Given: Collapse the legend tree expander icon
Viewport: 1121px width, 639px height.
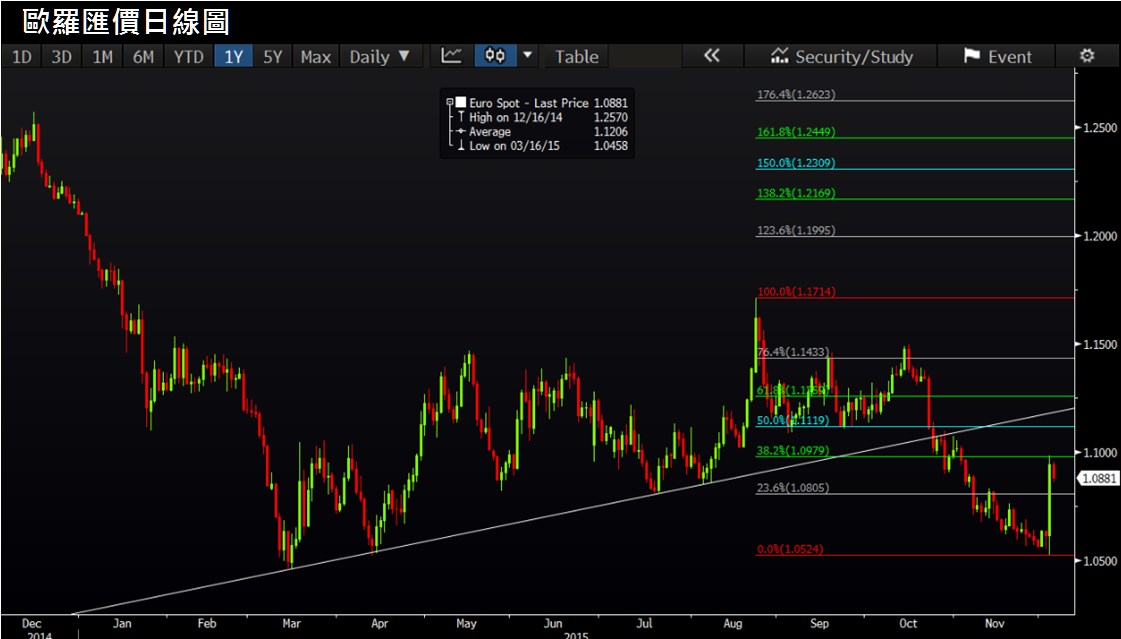Looking at the screenshot, I should pos(450,103).
